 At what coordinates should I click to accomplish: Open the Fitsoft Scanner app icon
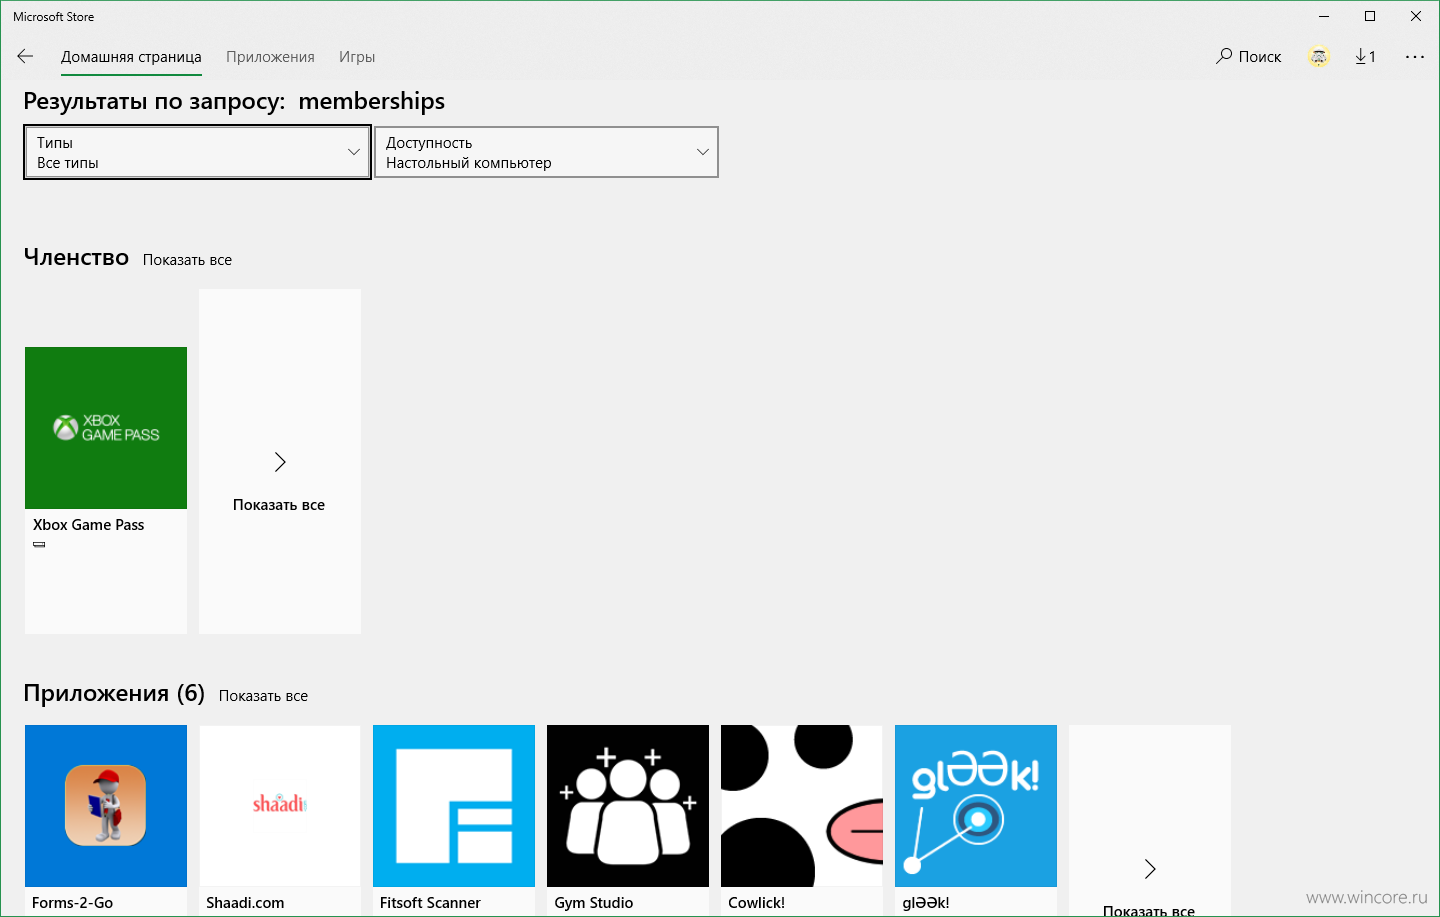(454, 806)
